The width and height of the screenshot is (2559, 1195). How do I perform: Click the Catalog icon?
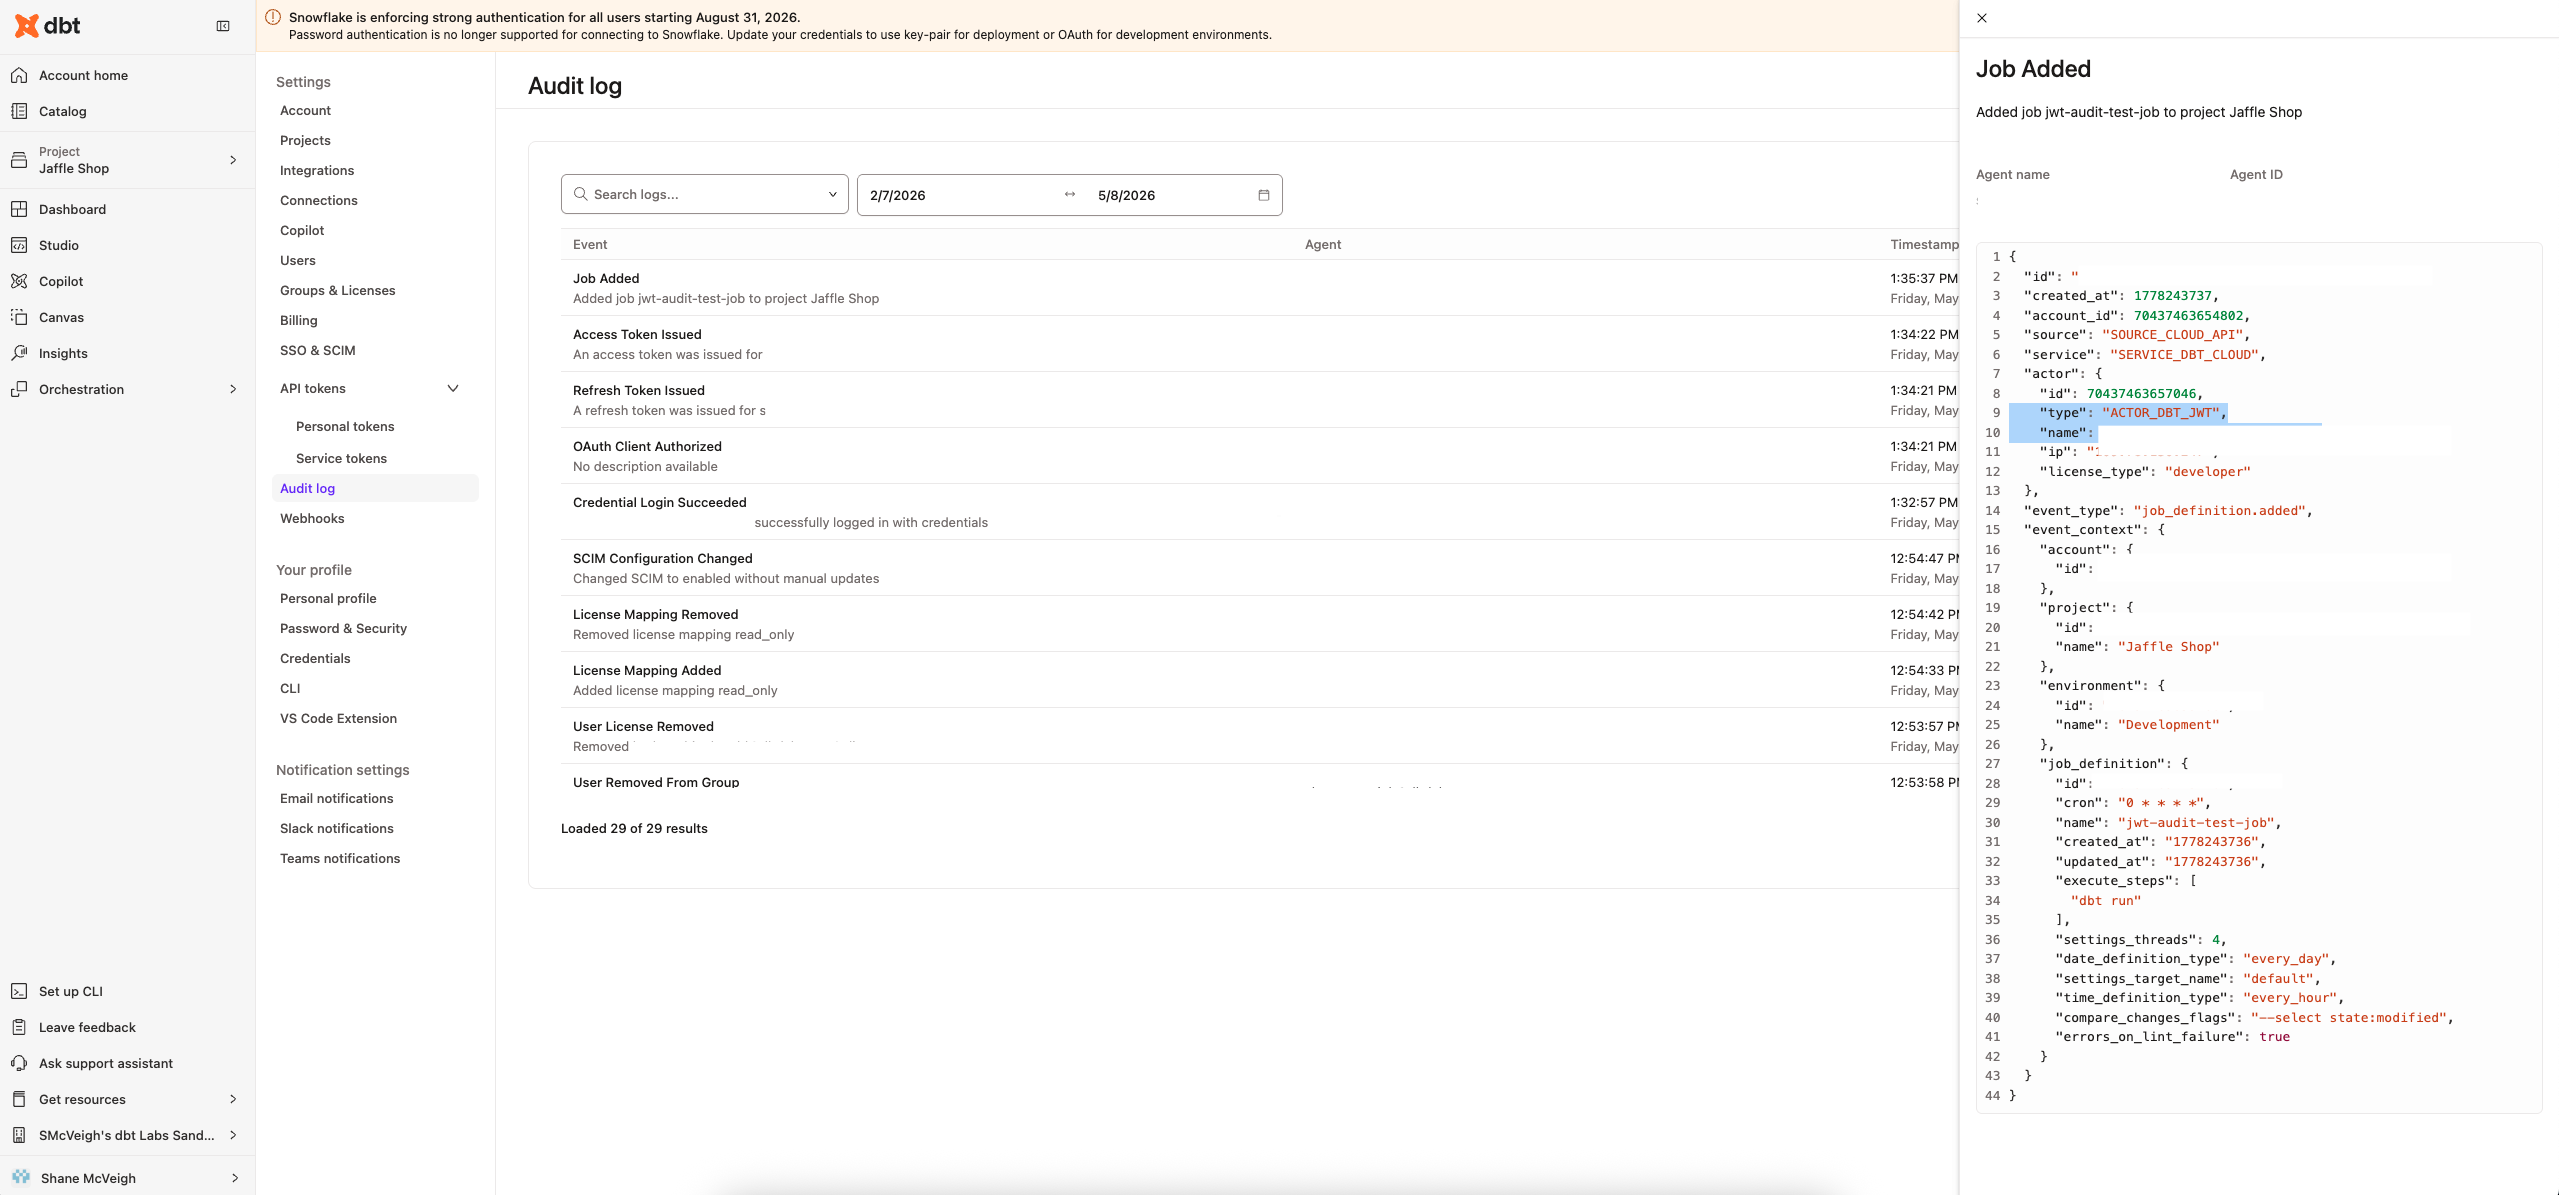19,111
